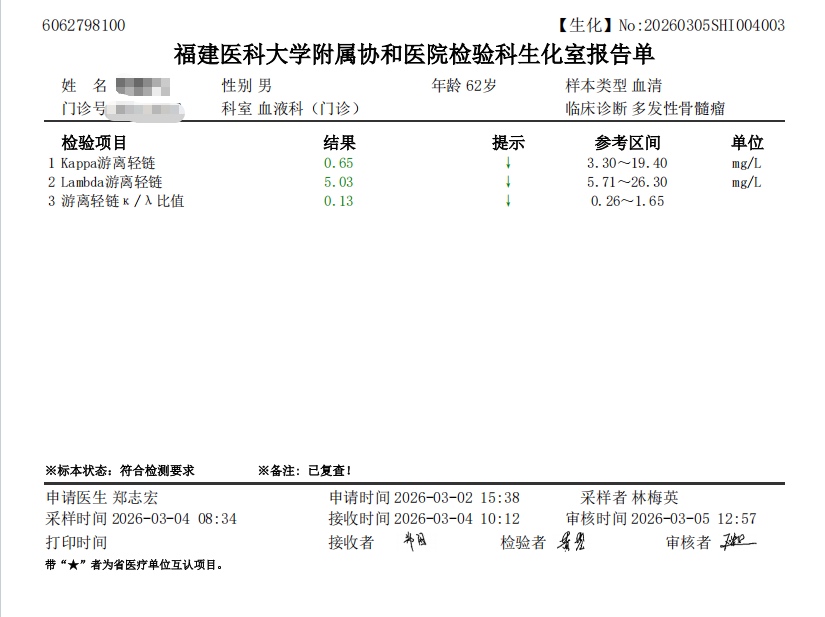
Task: Click 采样时间 2026-03-04 08:34
Action: [x=141, y=519]
